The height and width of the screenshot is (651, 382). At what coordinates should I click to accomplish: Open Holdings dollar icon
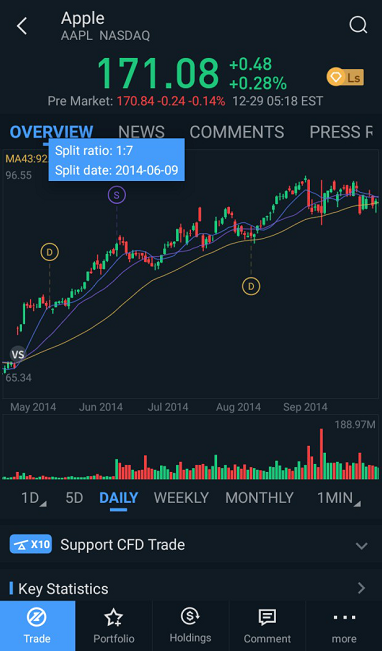190,617
